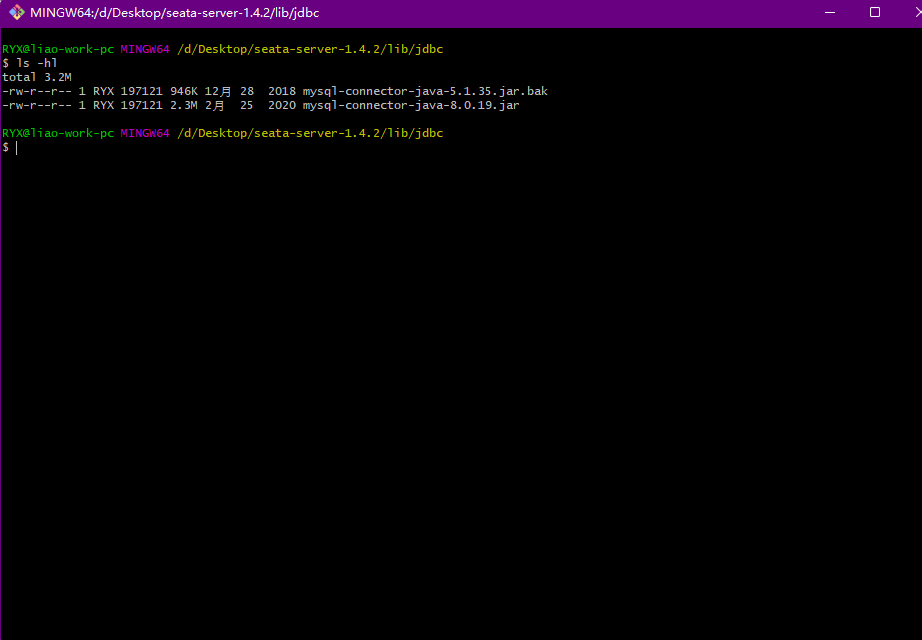Click the Git Bash icon in title bar
The image size is (922, 640).
(x=16, y=12)
